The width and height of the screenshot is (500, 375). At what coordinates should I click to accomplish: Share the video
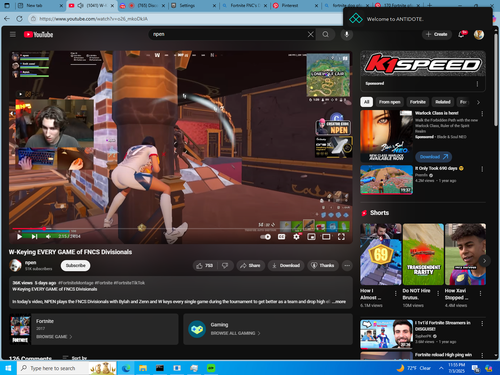pyautogui.click(x=250, y=266)
